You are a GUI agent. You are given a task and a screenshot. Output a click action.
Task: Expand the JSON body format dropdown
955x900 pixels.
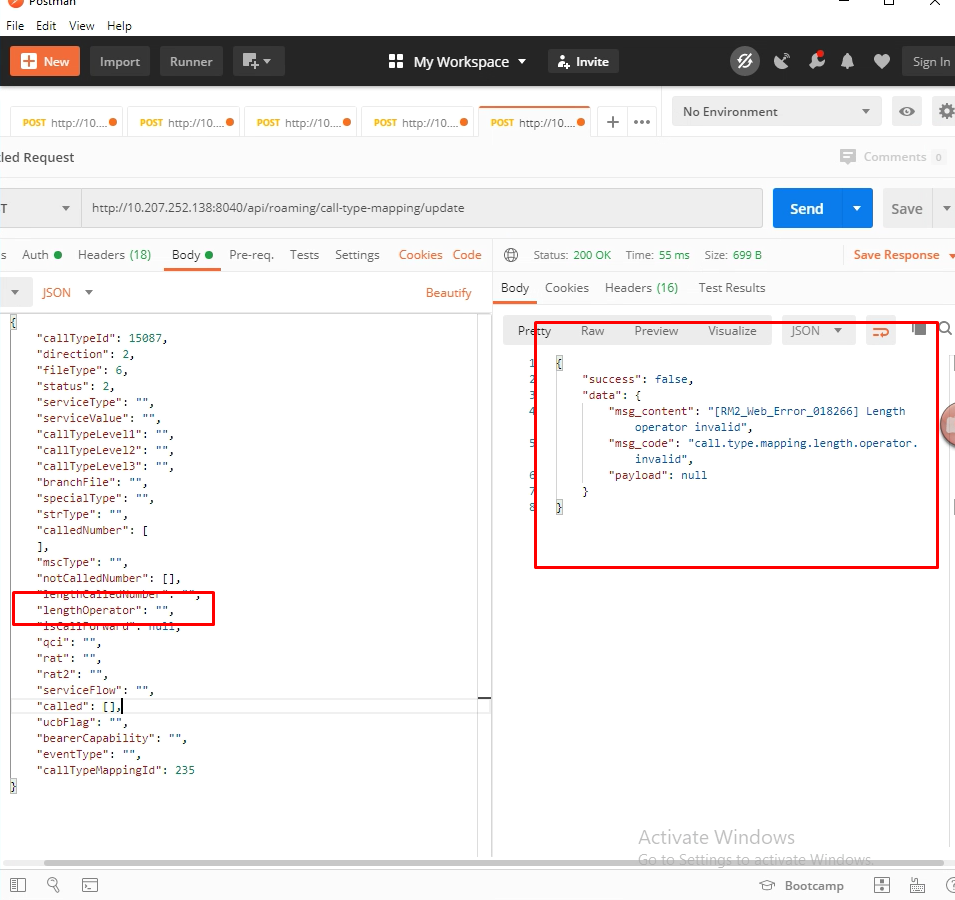[x=67, y=292]
